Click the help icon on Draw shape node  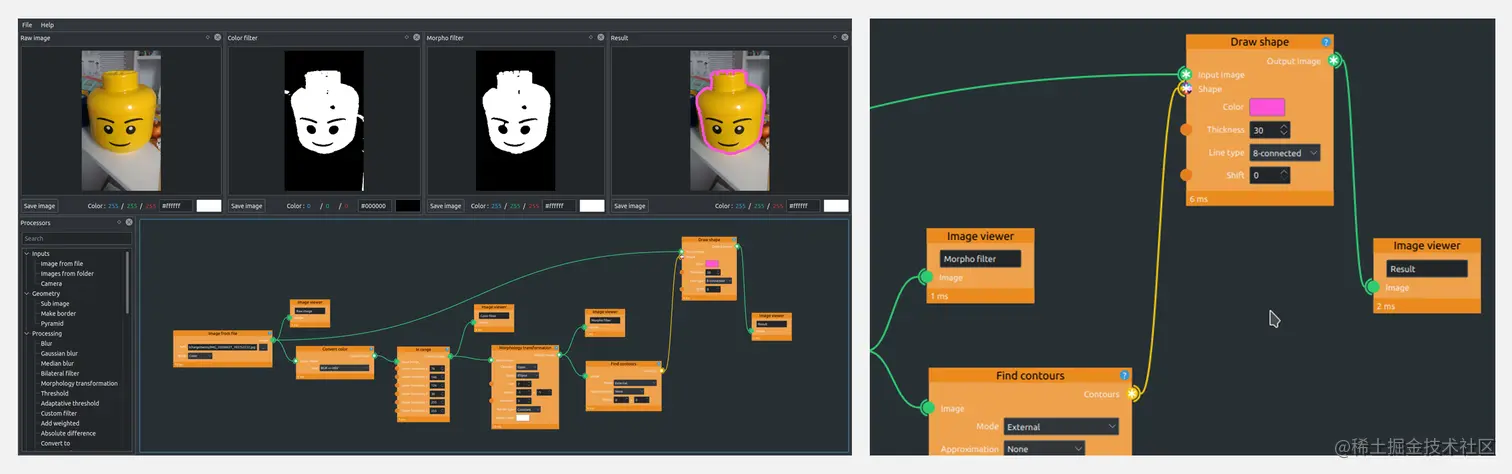[1326, 42]
